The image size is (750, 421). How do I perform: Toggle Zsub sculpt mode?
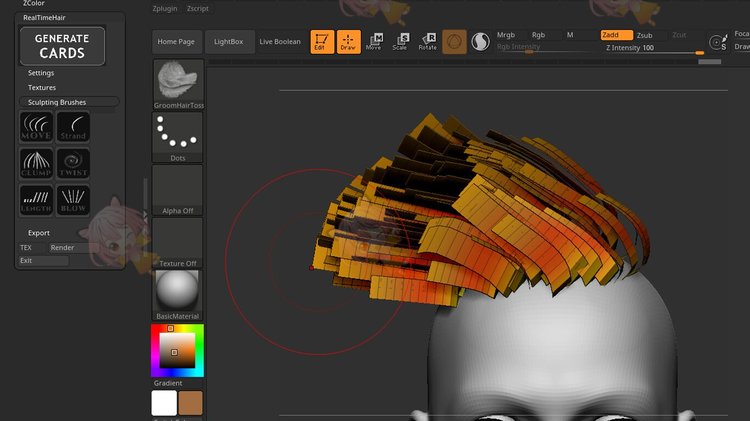coord(644,35)
